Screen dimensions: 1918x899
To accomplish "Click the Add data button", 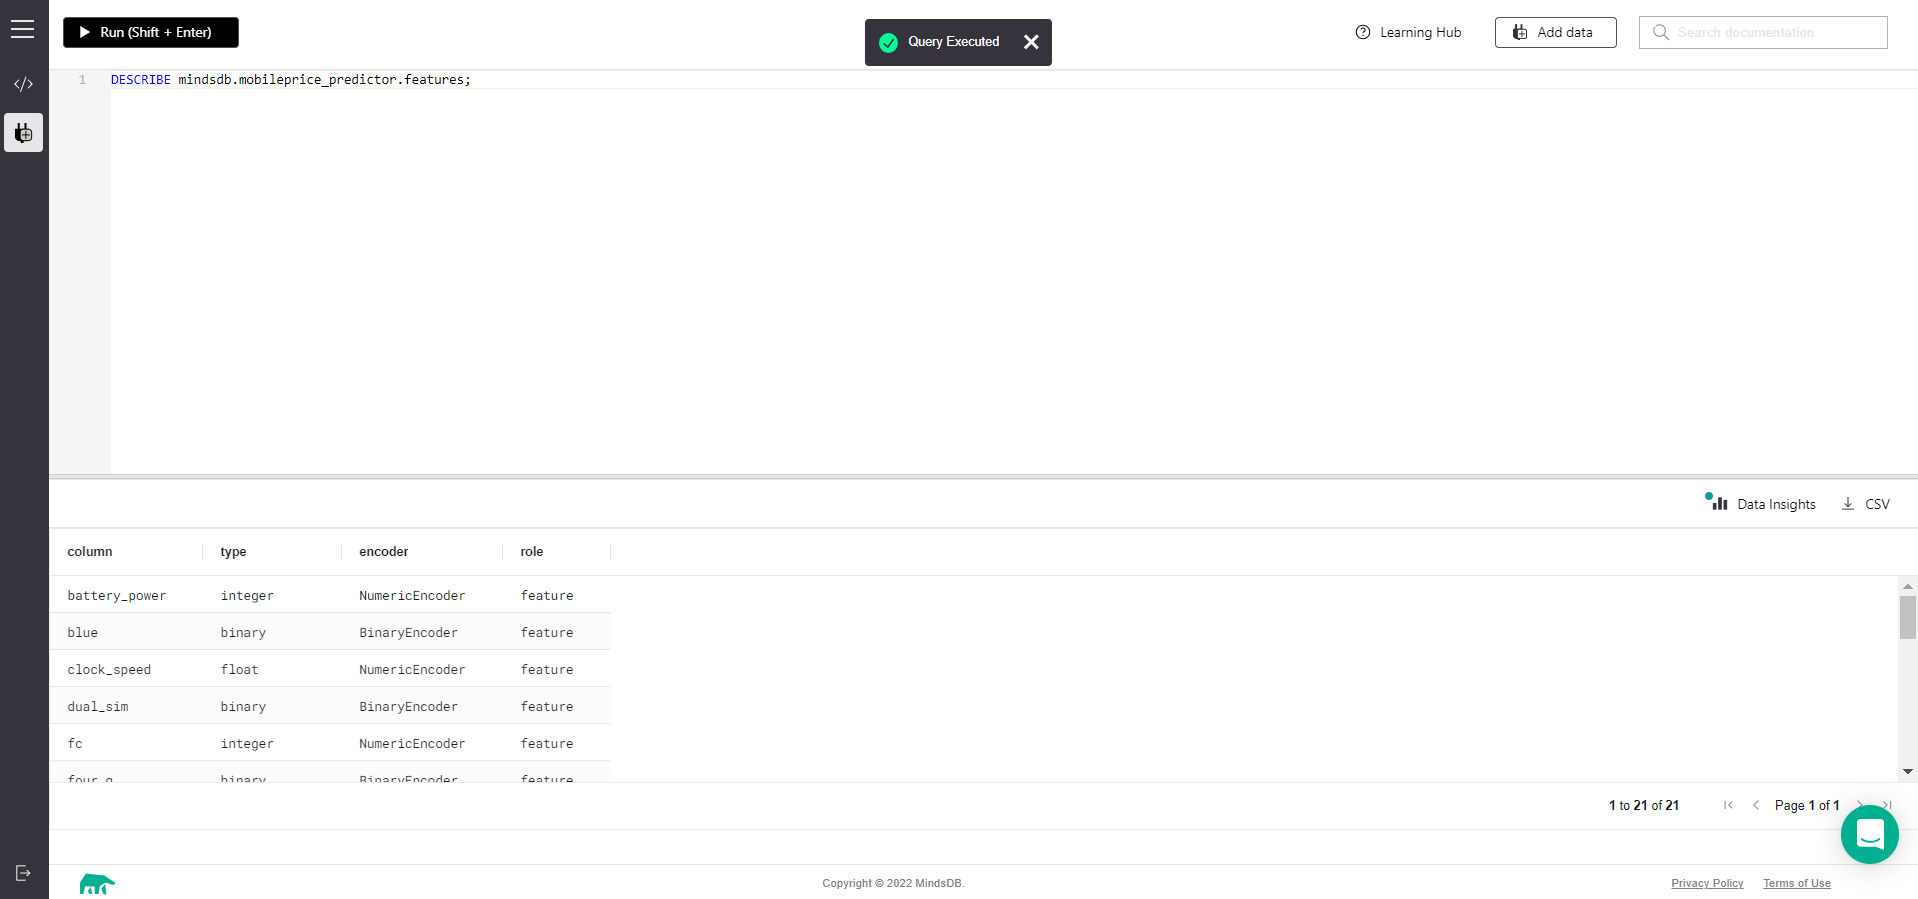I will pyautogui.click(x=1555, y=32).
